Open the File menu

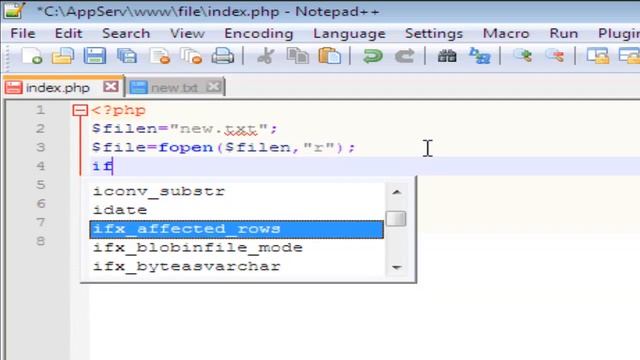[23, 33]
